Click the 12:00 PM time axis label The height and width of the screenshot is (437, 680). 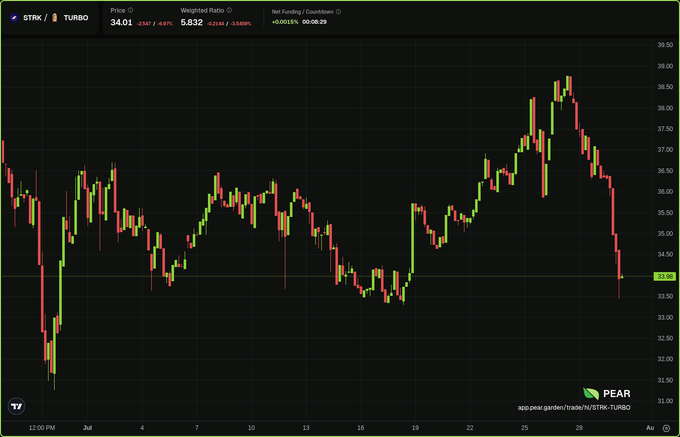pos(42,428)
